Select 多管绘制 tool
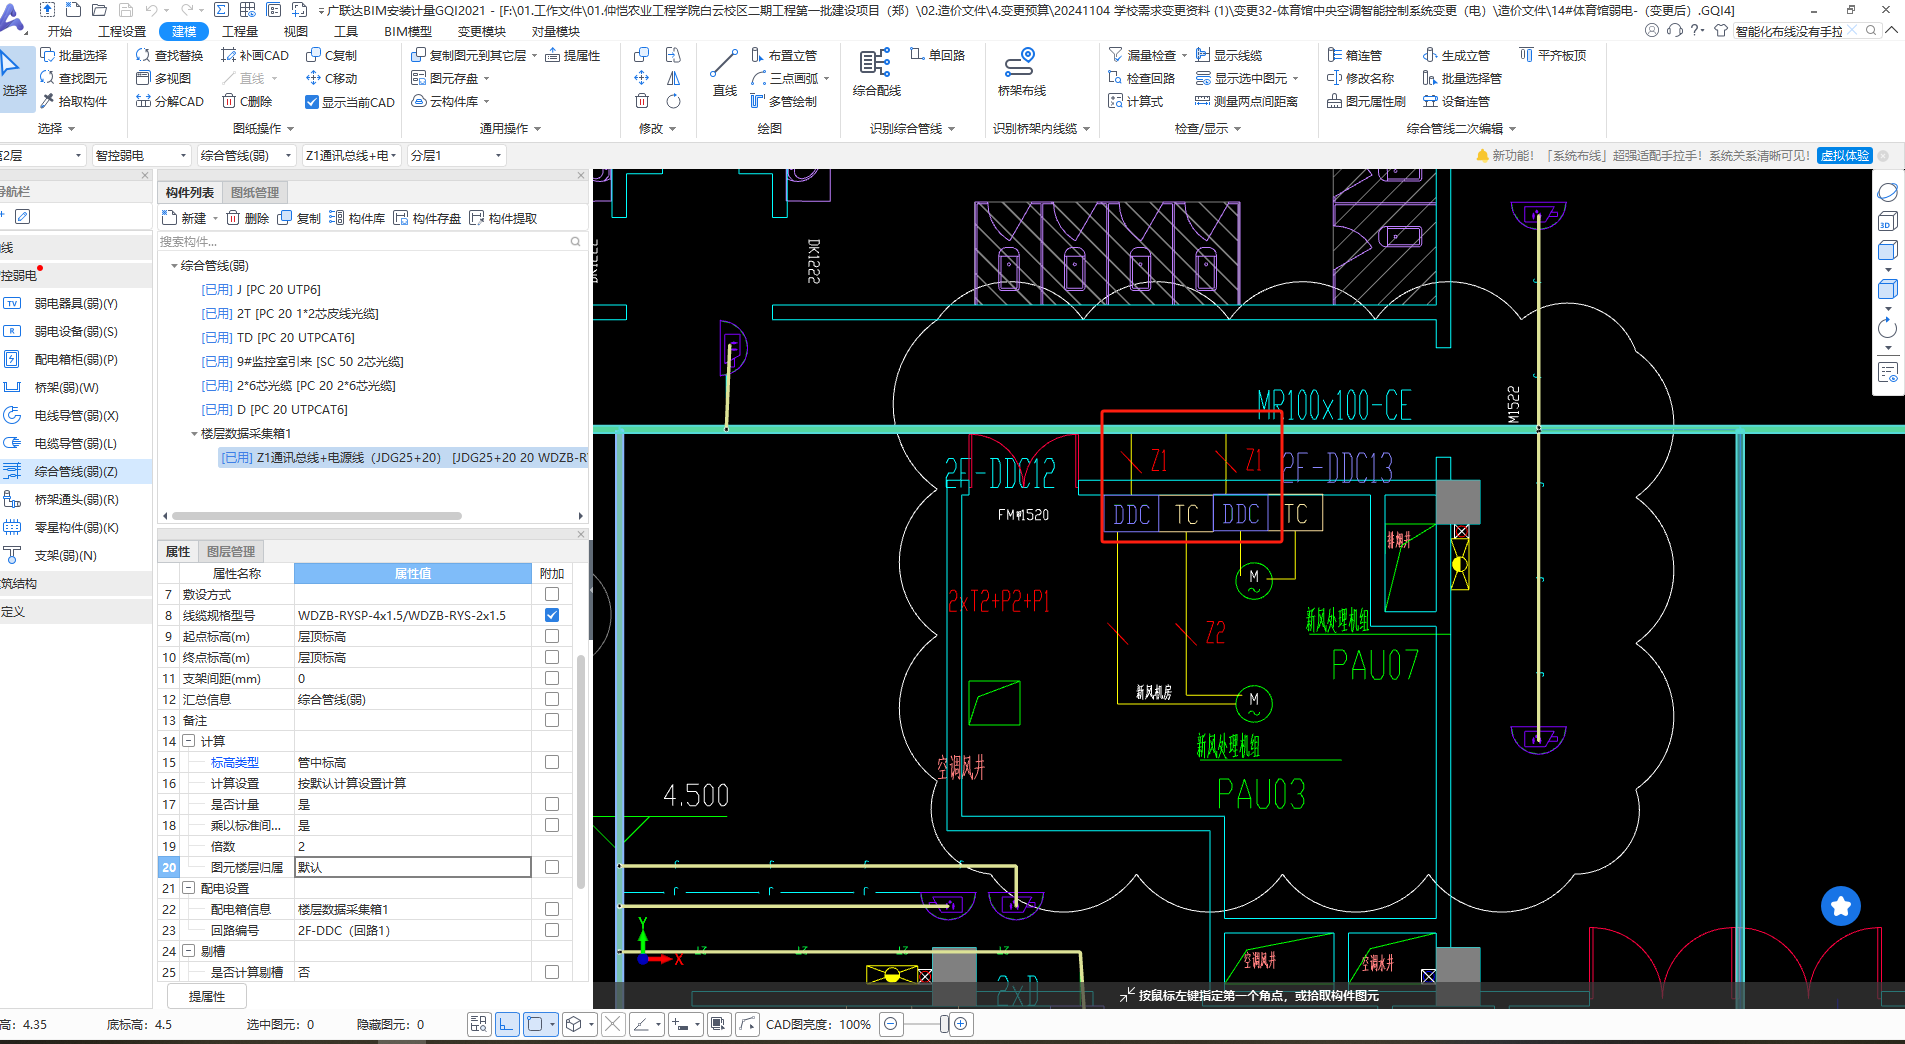Image resolution: width=1905 pixels, height=1044 pixels. (784, 101)
